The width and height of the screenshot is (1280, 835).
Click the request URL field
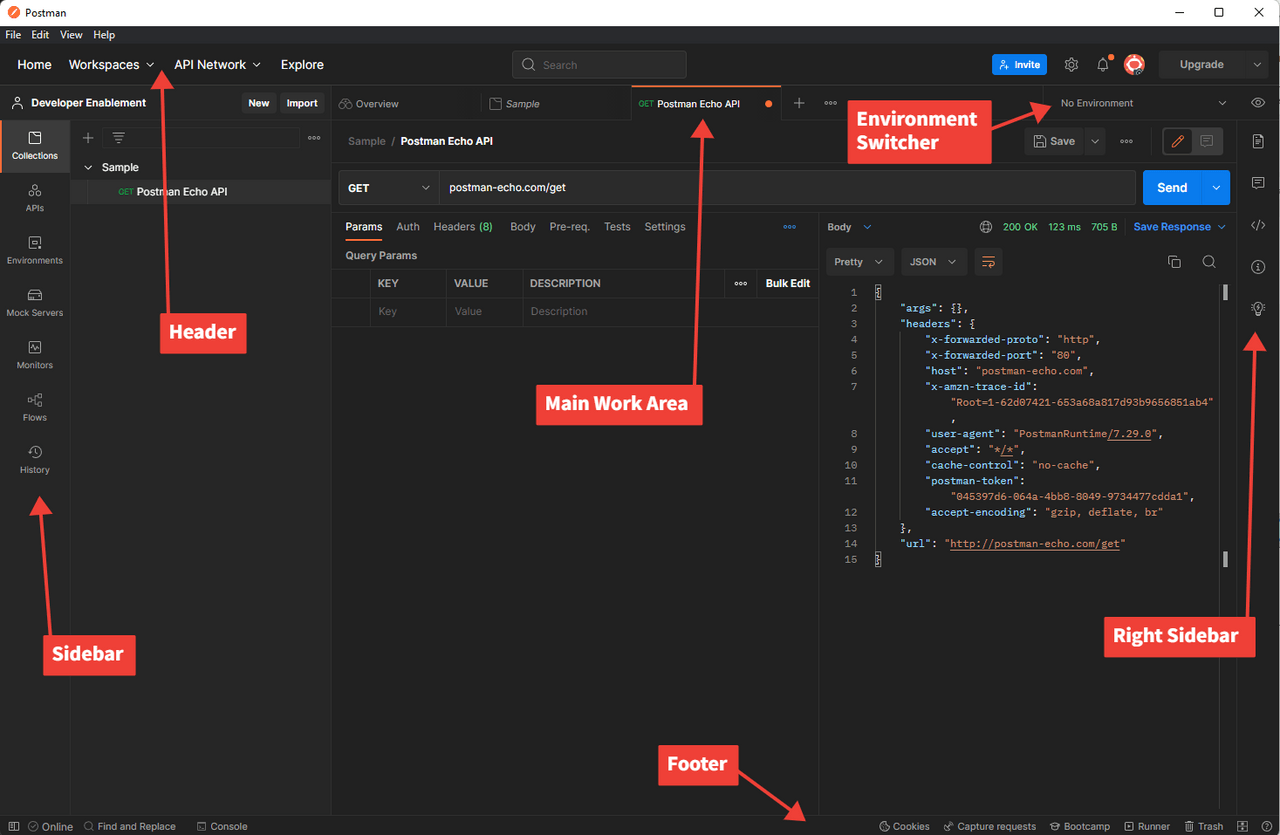(789, 188)
